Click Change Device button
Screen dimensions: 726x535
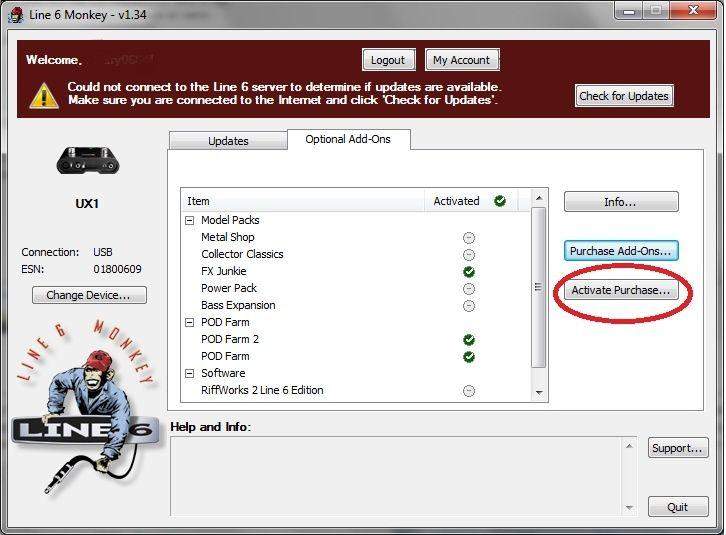click(89, 295)
